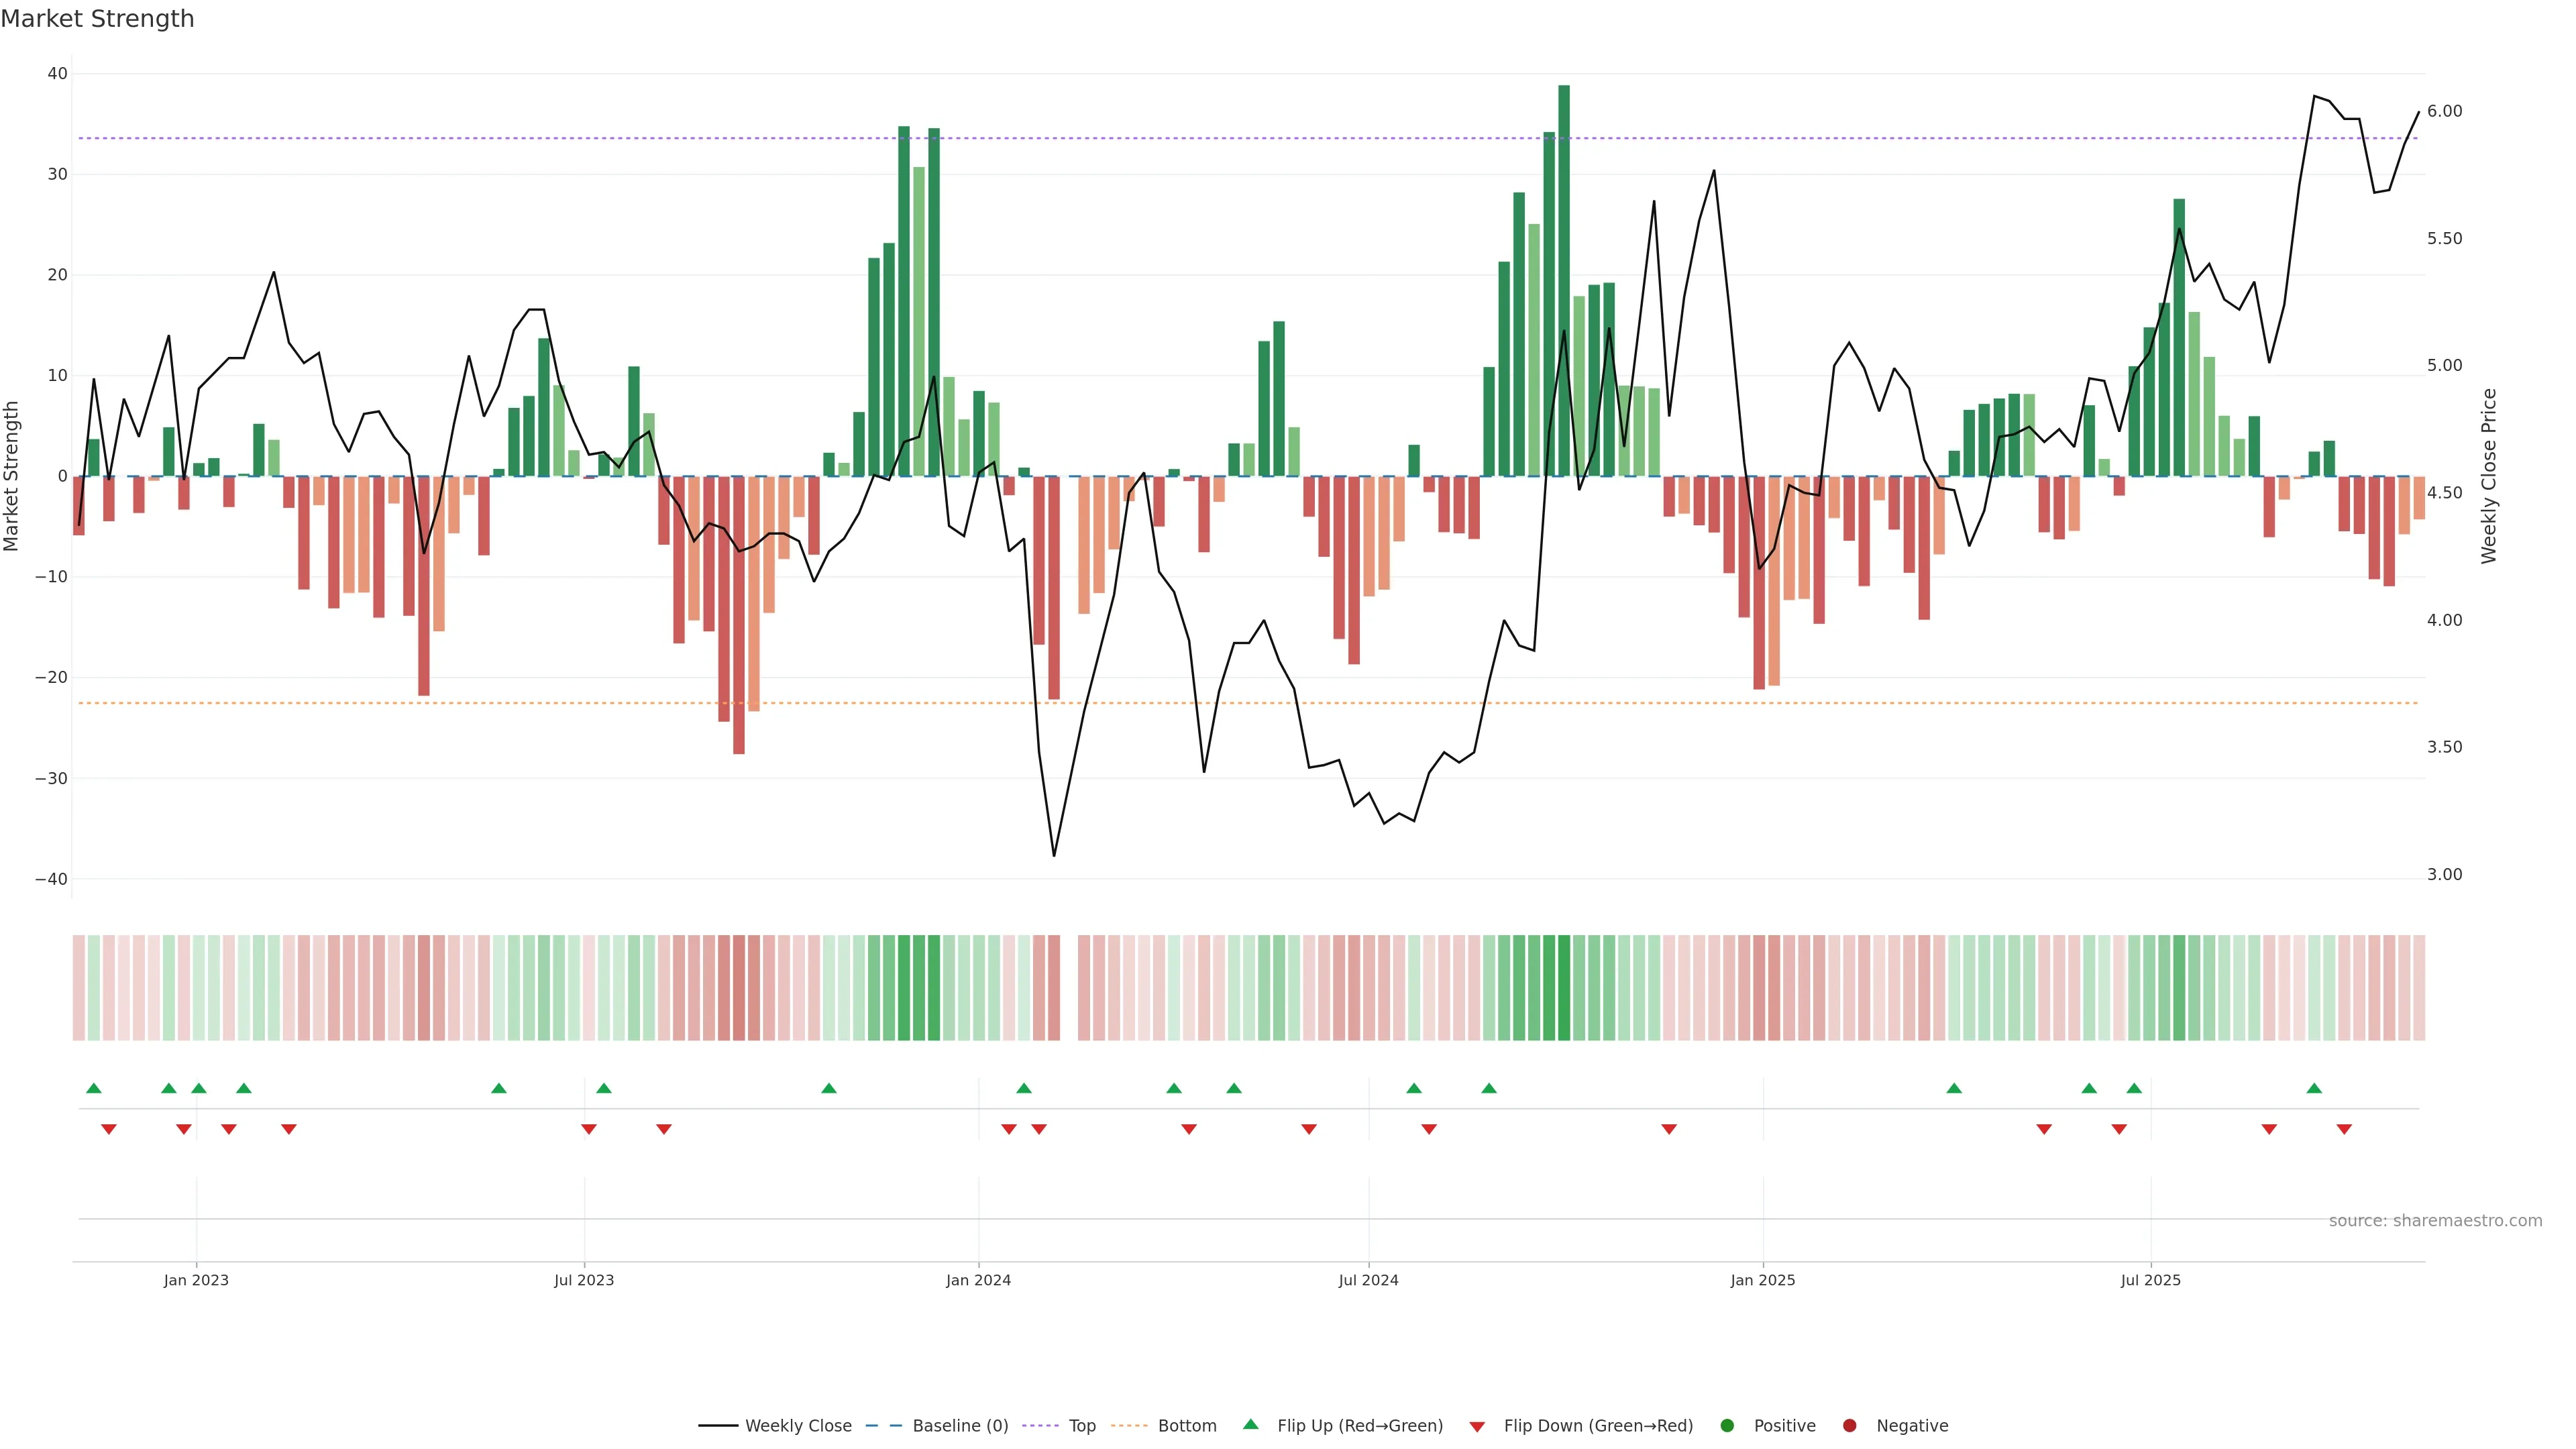Click green Positive legend dot
Screen dimensions: 2576x1449
click(x=1727, y=1426)
